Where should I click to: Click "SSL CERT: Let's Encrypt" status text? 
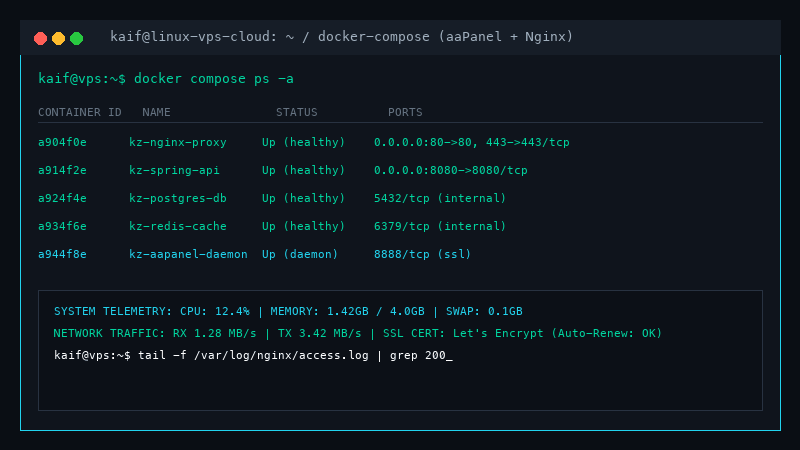(463, 333)
